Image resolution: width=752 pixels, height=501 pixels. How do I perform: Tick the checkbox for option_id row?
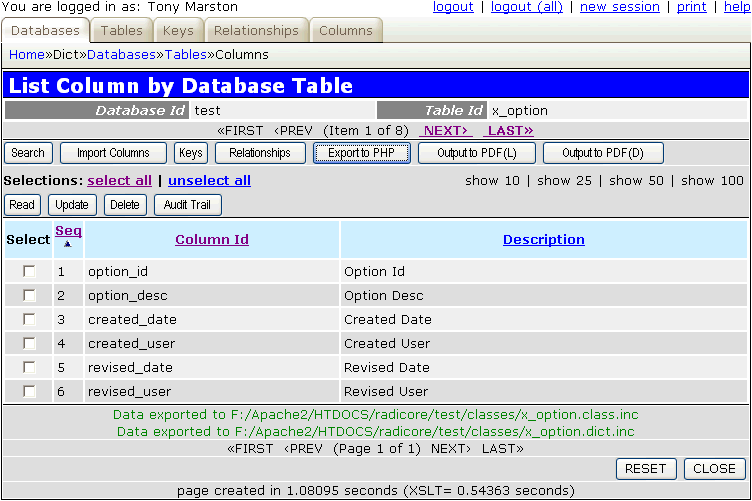pyautogui.click(x=29, y=271)
